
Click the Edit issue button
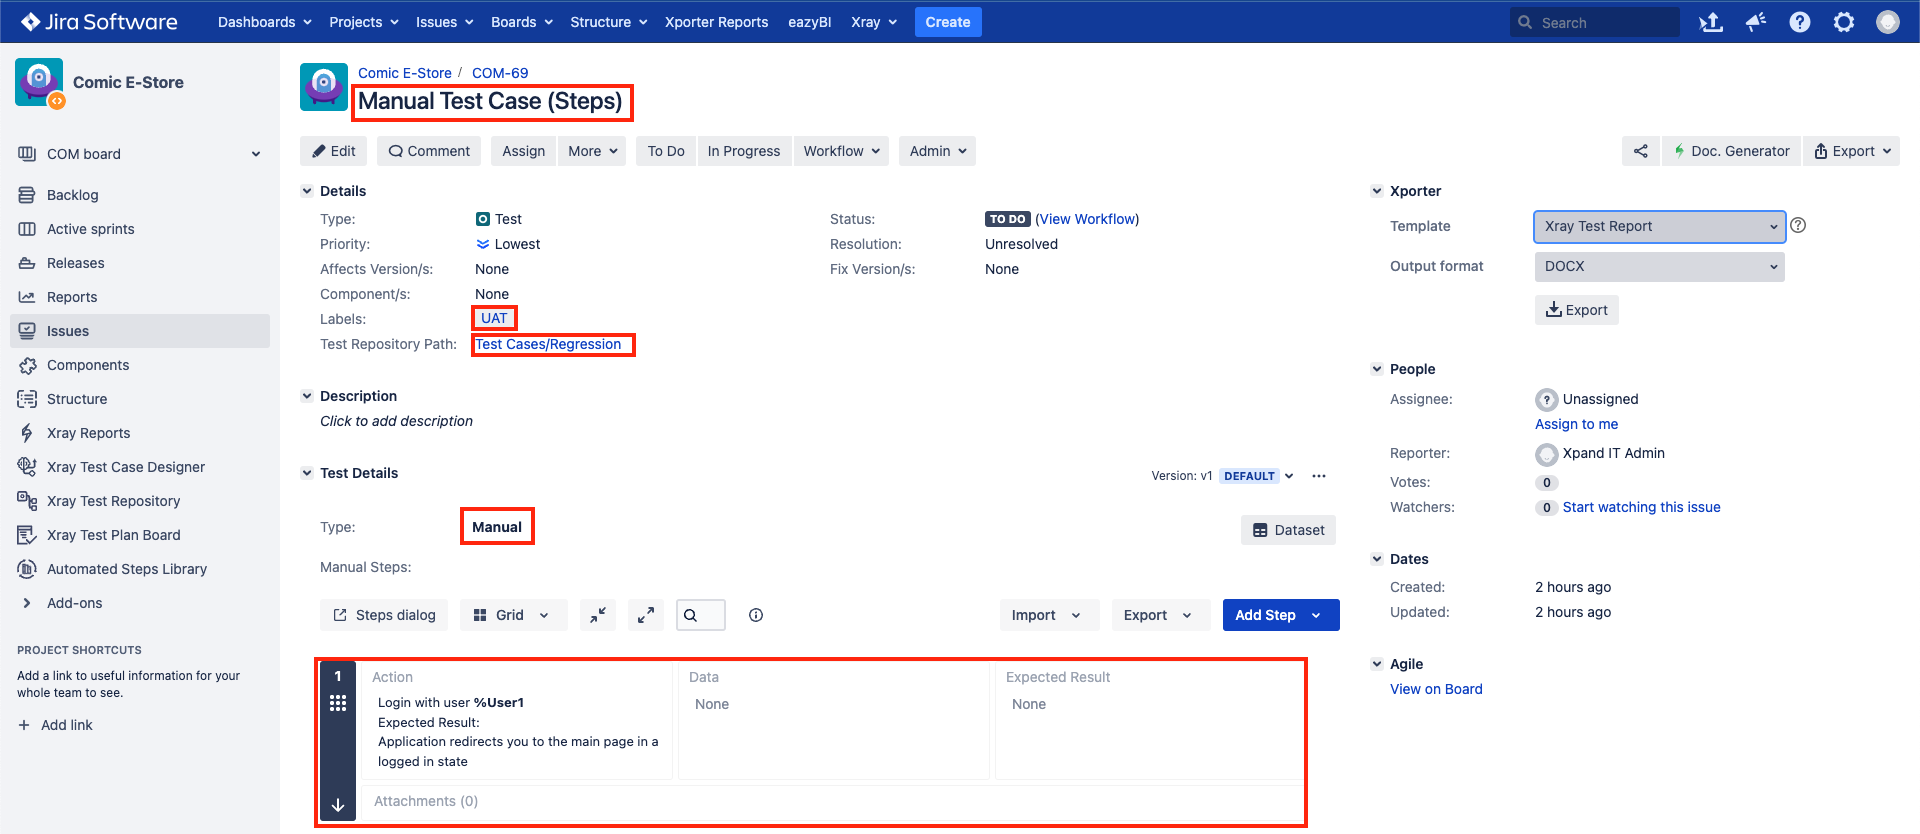[x=334, y=151]
